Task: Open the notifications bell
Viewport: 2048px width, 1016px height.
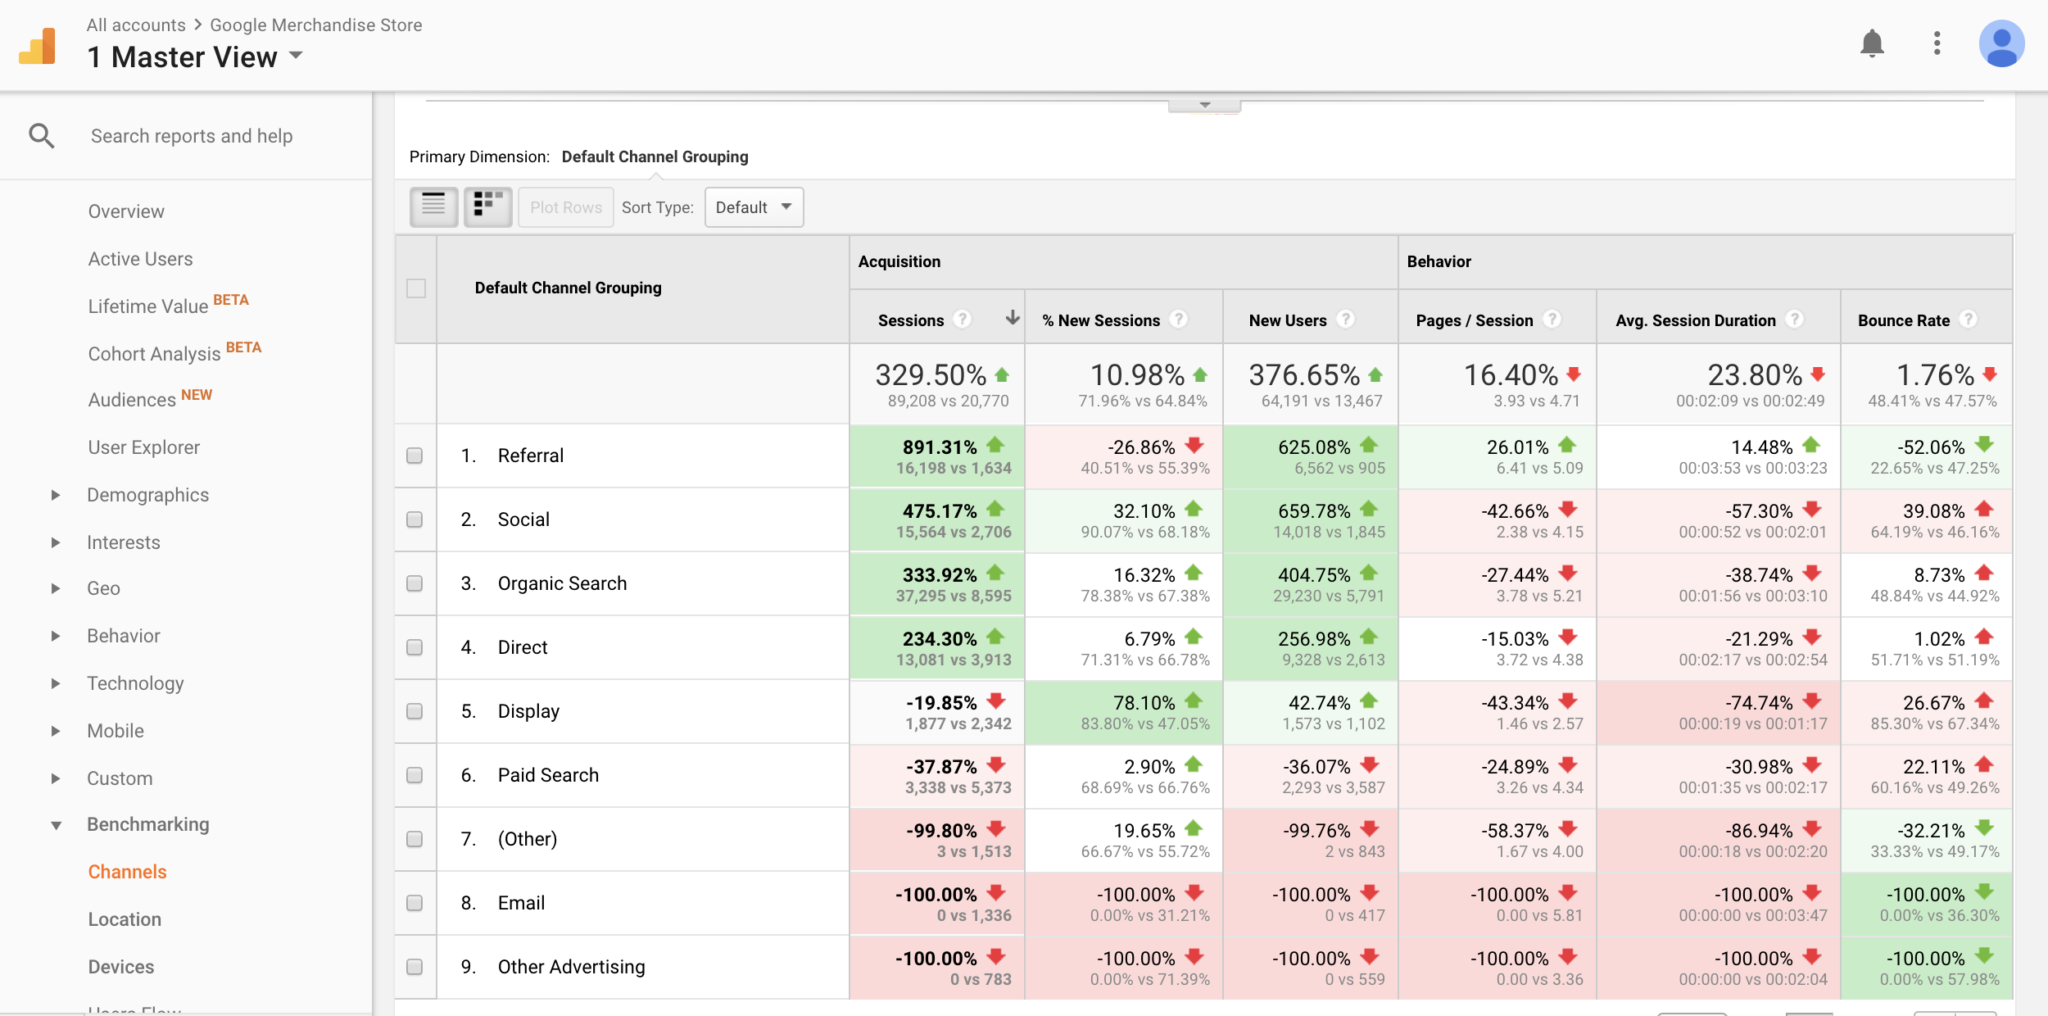Action: pos(1872,44)
